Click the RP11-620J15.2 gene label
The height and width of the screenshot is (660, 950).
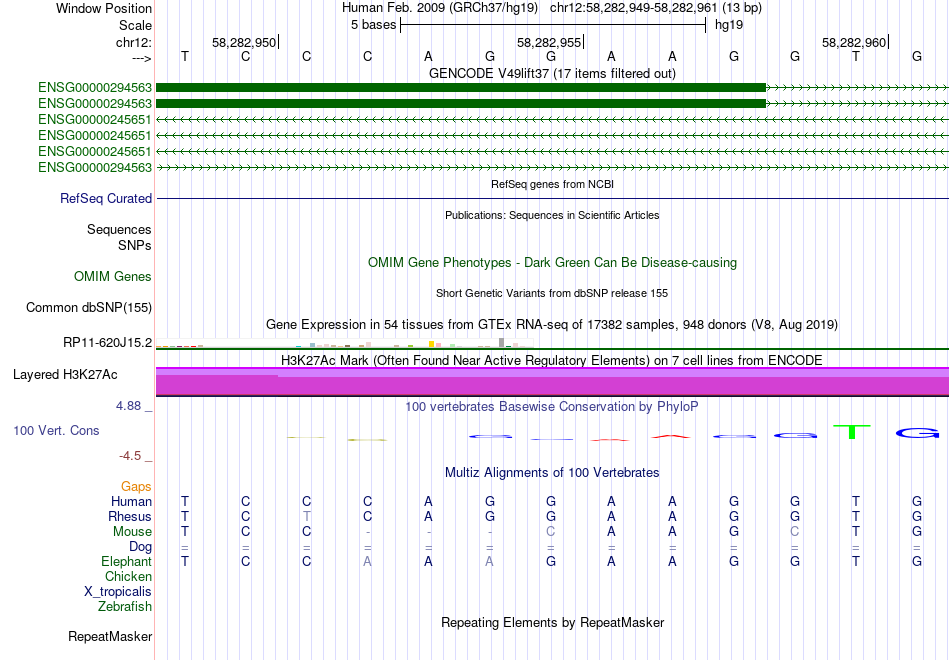107,342
